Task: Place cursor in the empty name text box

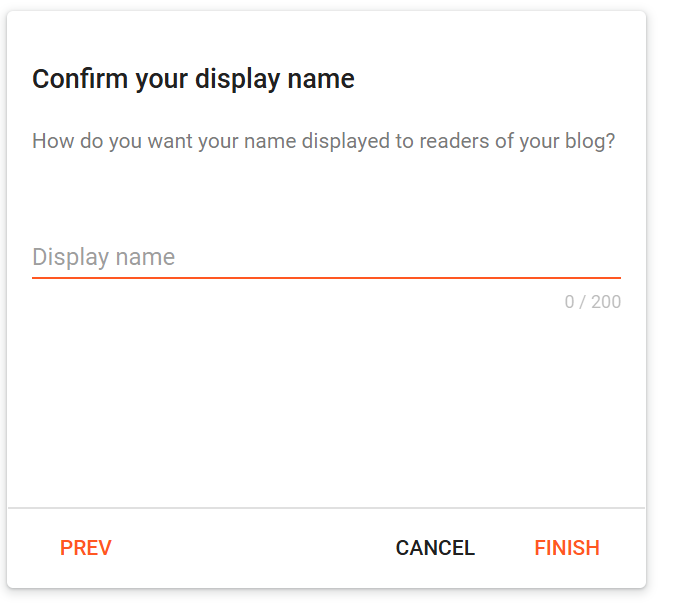Action: pyautogui.click(x=326, y=257)
